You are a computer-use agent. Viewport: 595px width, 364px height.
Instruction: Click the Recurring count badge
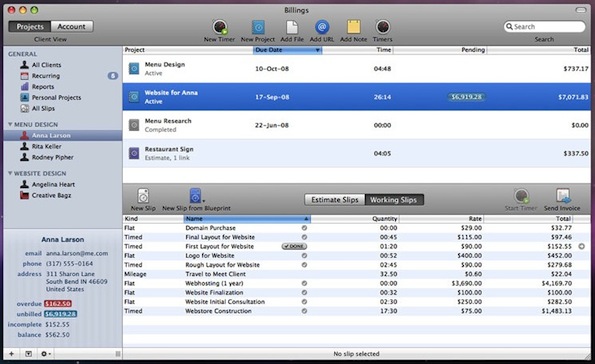pyautogui.click(x=113, y=76)
